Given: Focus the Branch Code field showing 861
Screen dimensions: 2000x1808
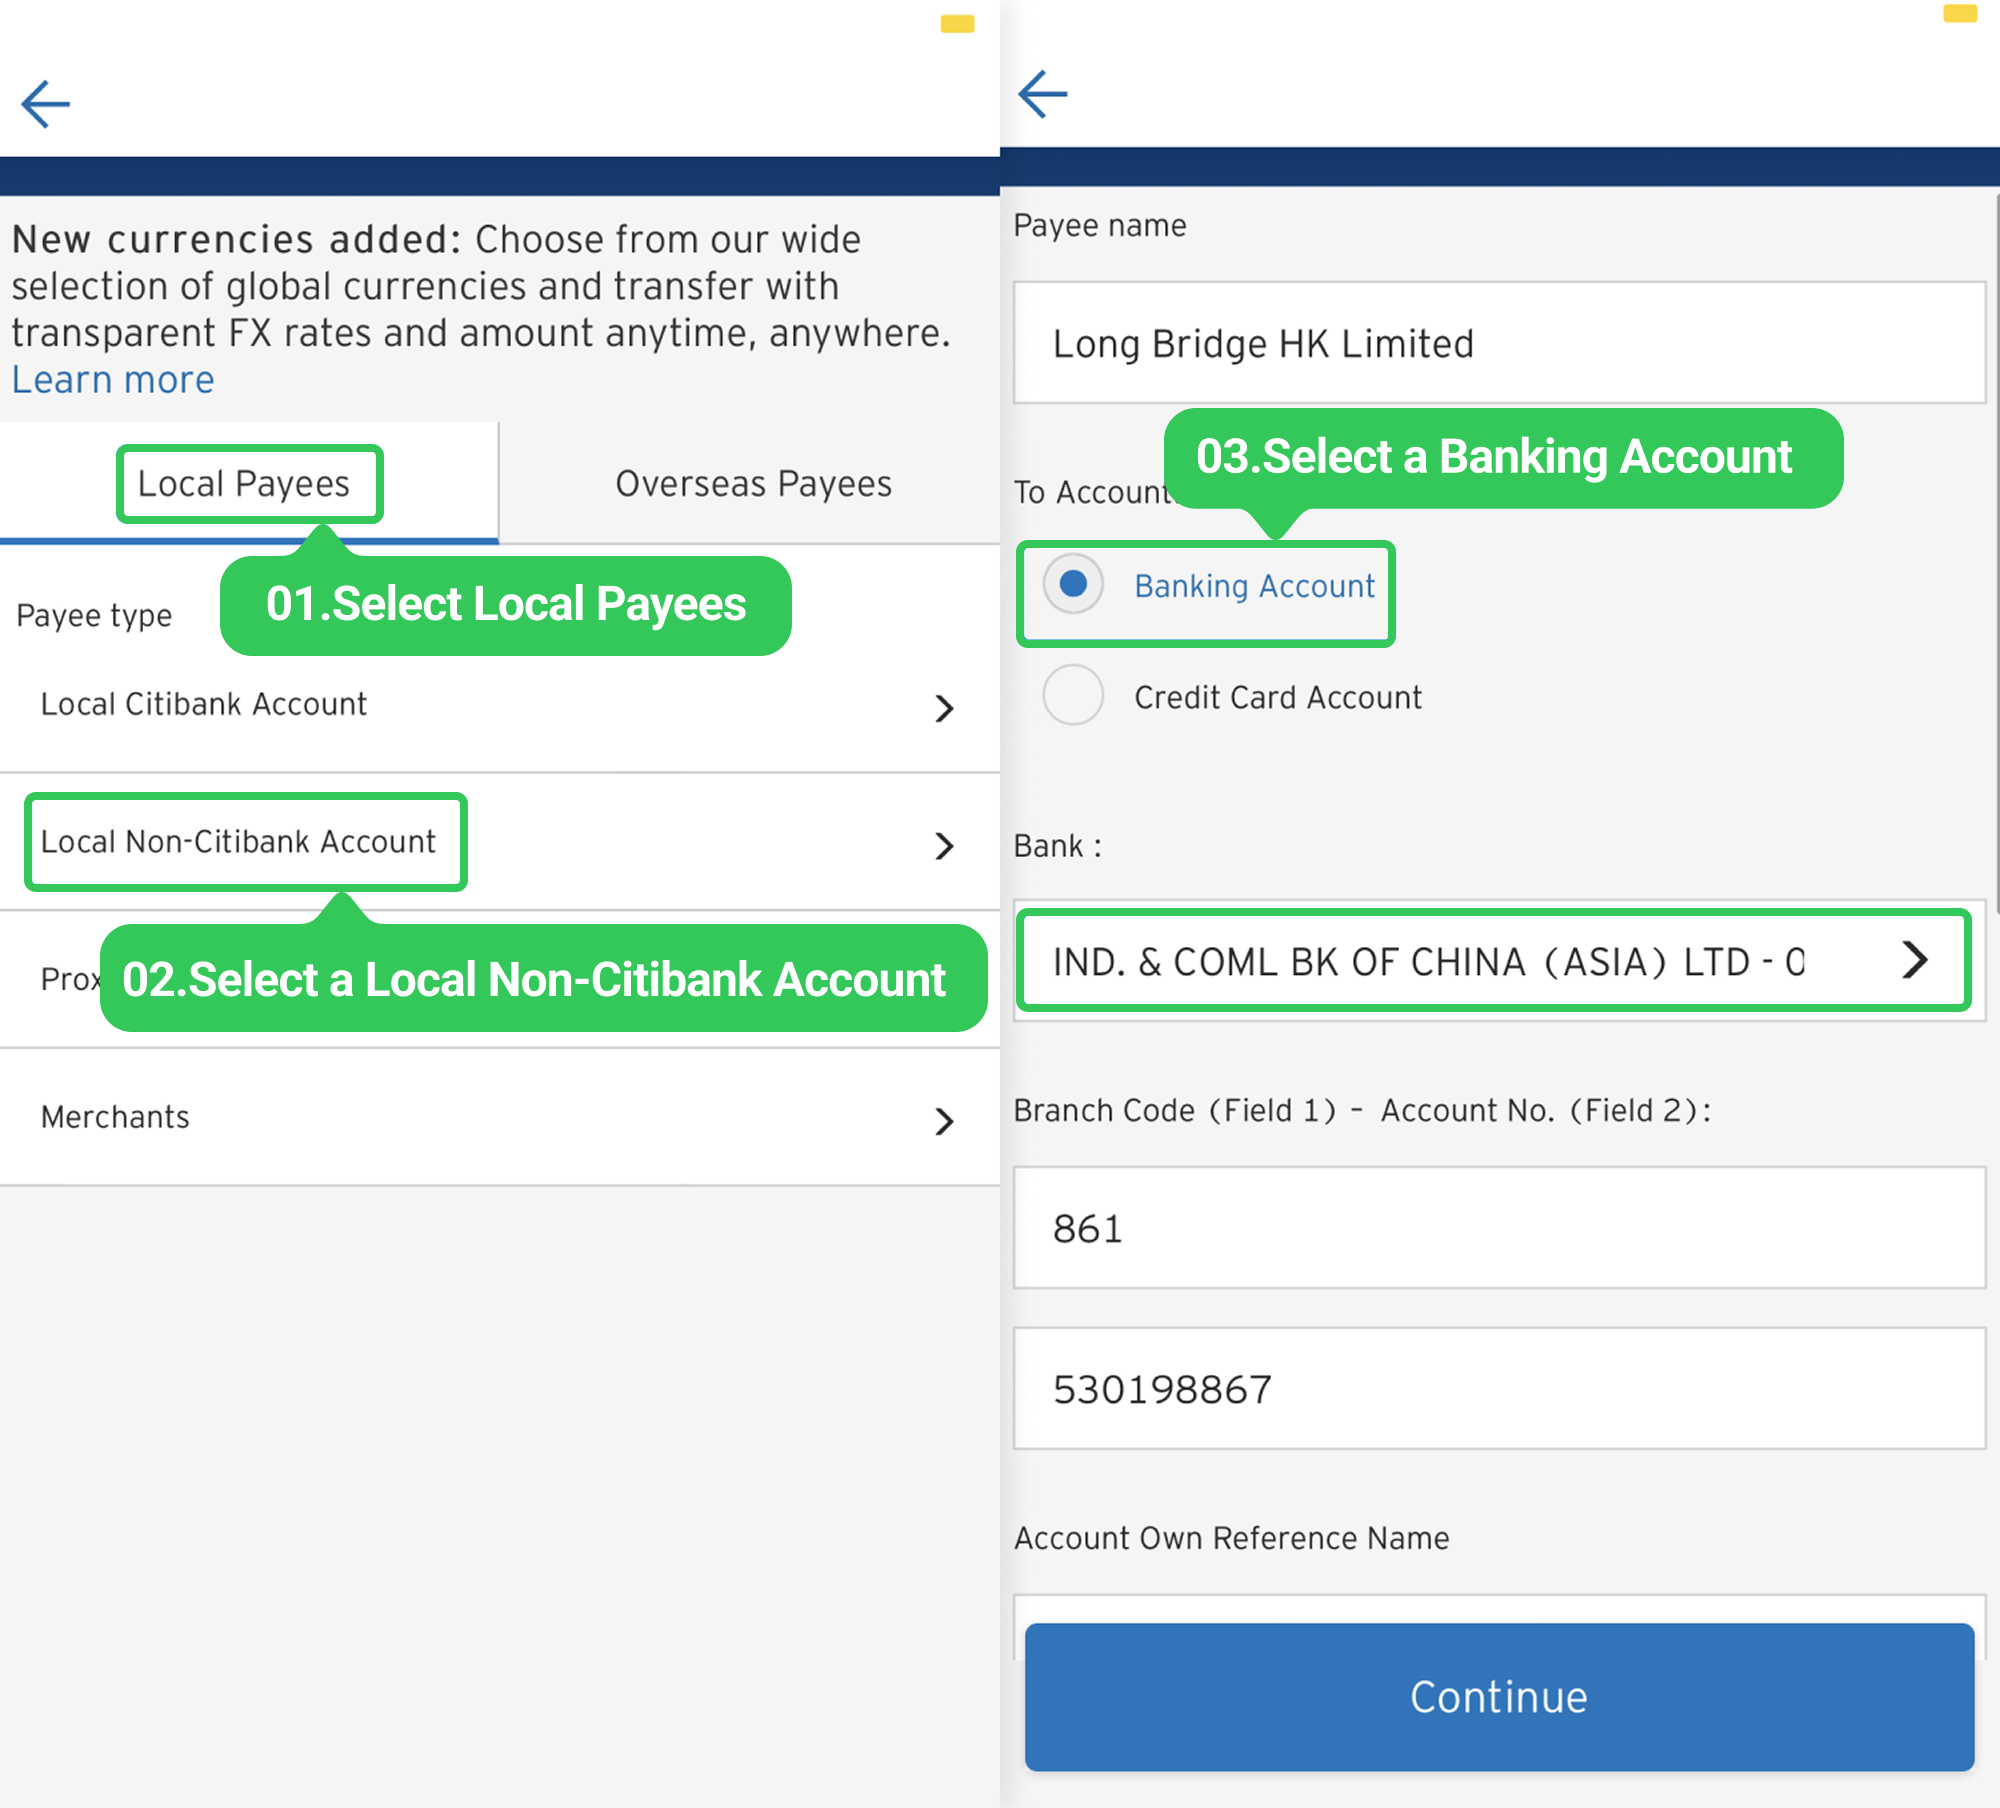Looking at the screenshot, I should pyautogui.click(x=1498, y=1228).
